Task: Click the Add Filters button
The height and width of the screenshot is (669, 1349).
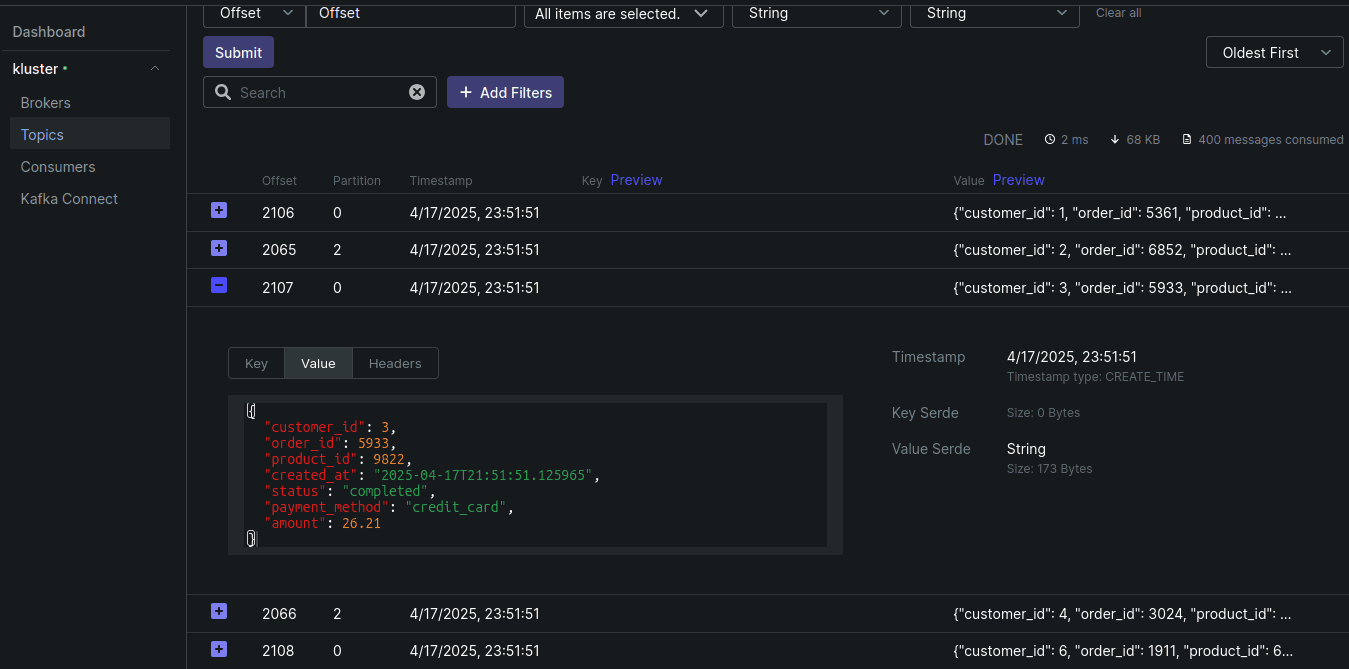Action: [505, 92]
